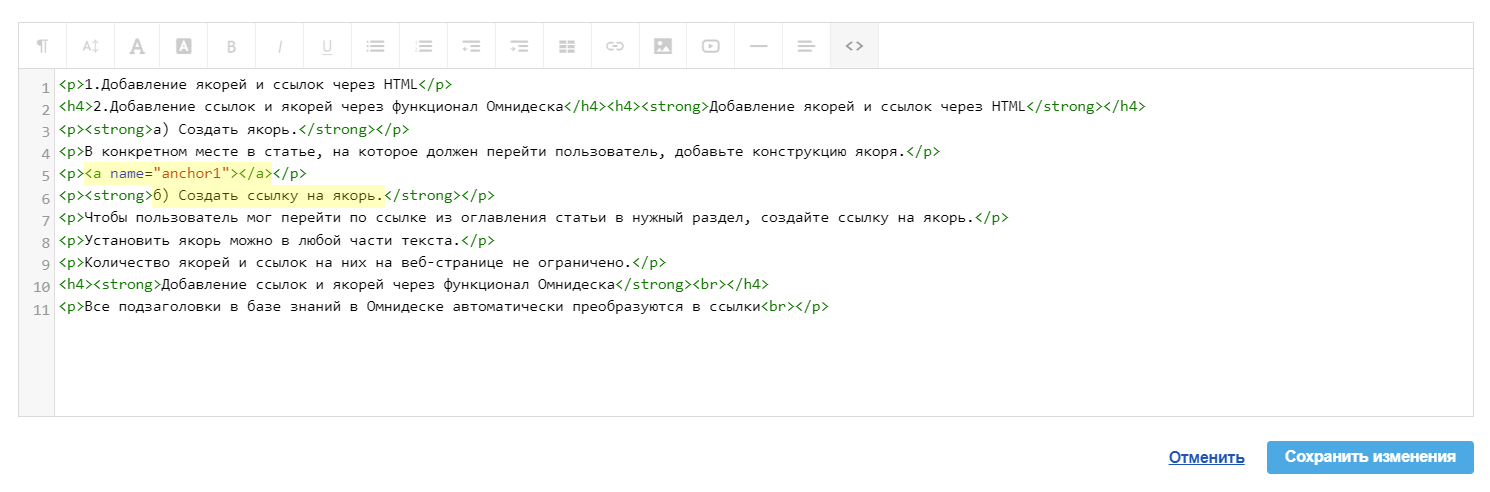Screen dimensions: 1490x492
Task: Click line 7 text Чтобы пользователь мог перейти
Action: [x=529, y=218]
